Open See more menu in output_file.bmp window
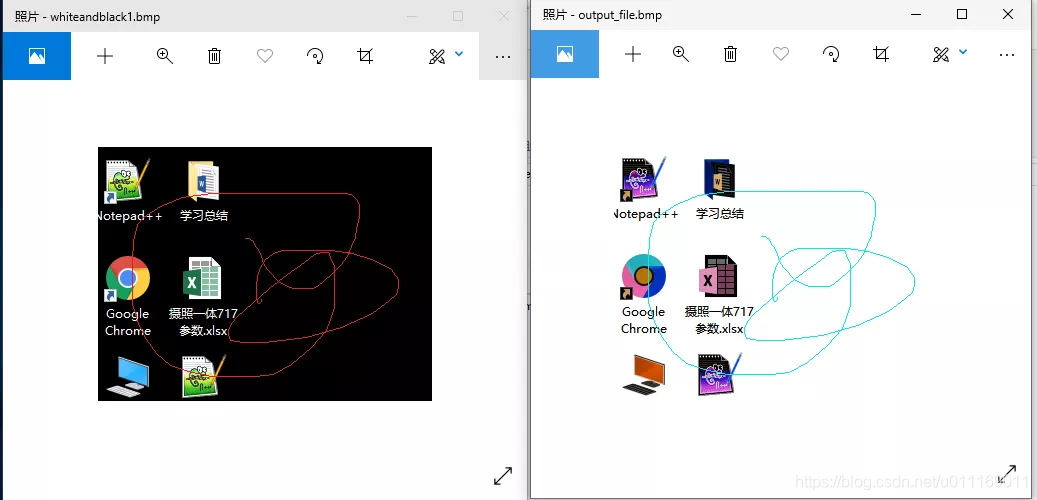1037x500 pixels. 1007,55
